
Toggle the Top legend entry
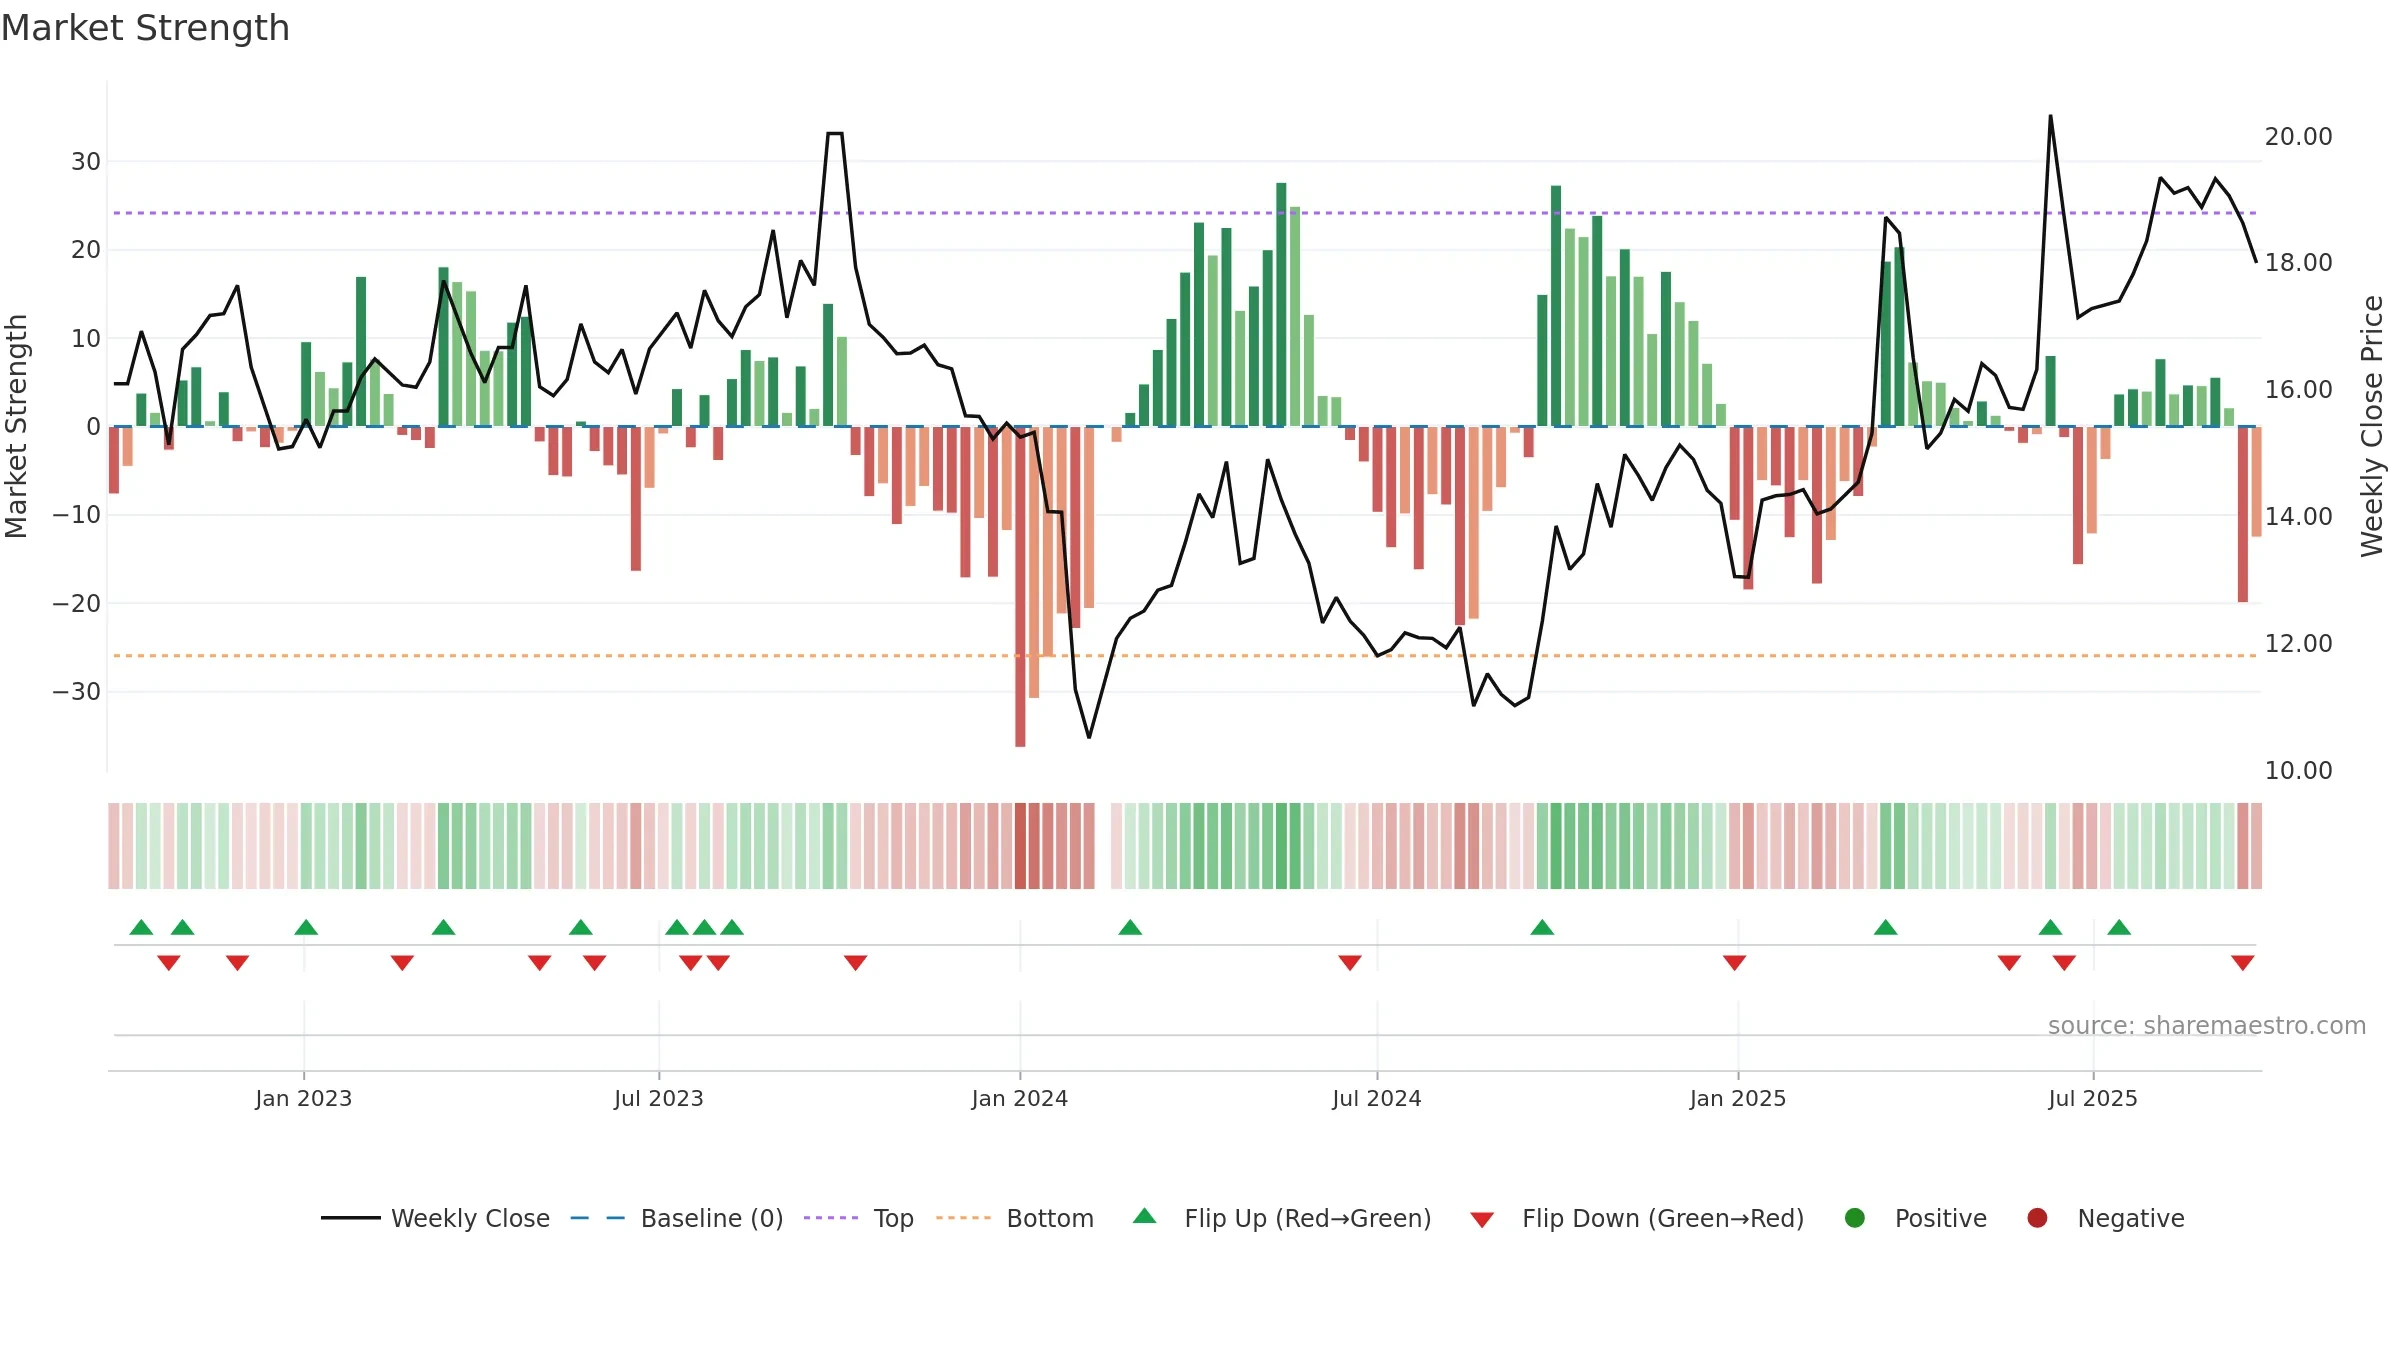tap(858, 1218)
